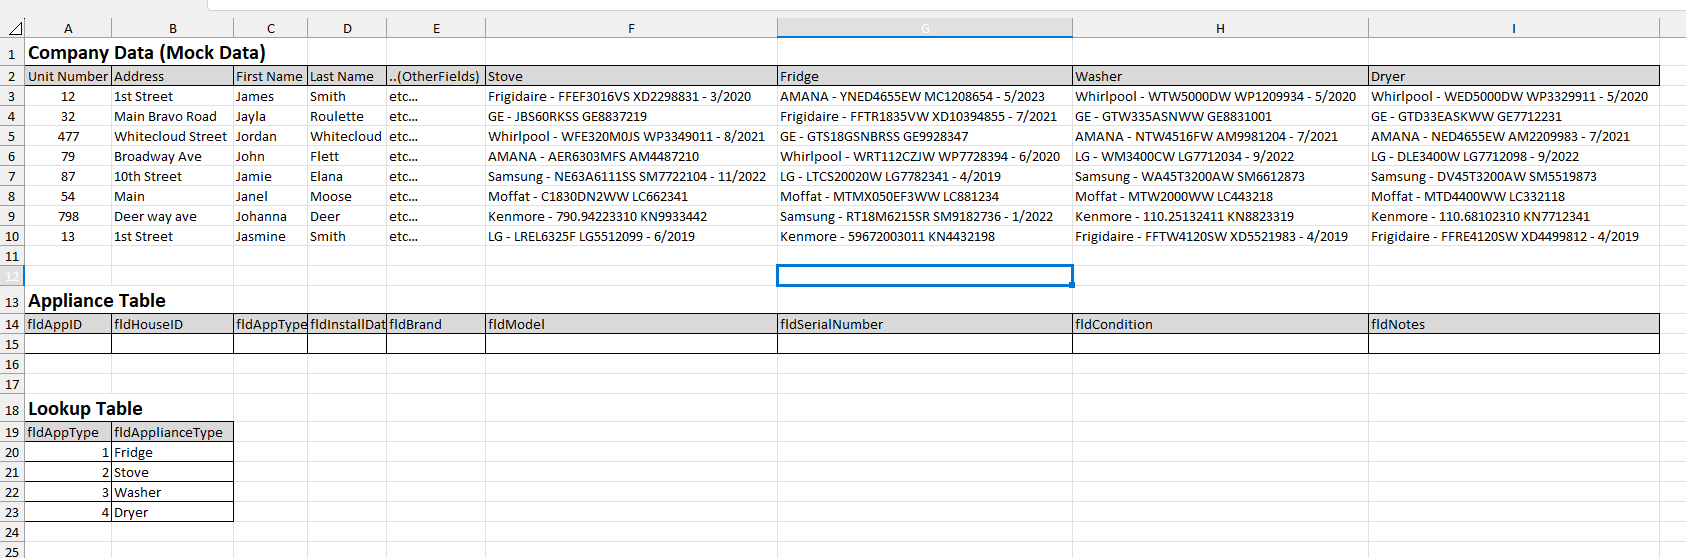The image size is (1686, 558).
Task: Select the Broadway Ave cell
Action: [x=172, y=156]
